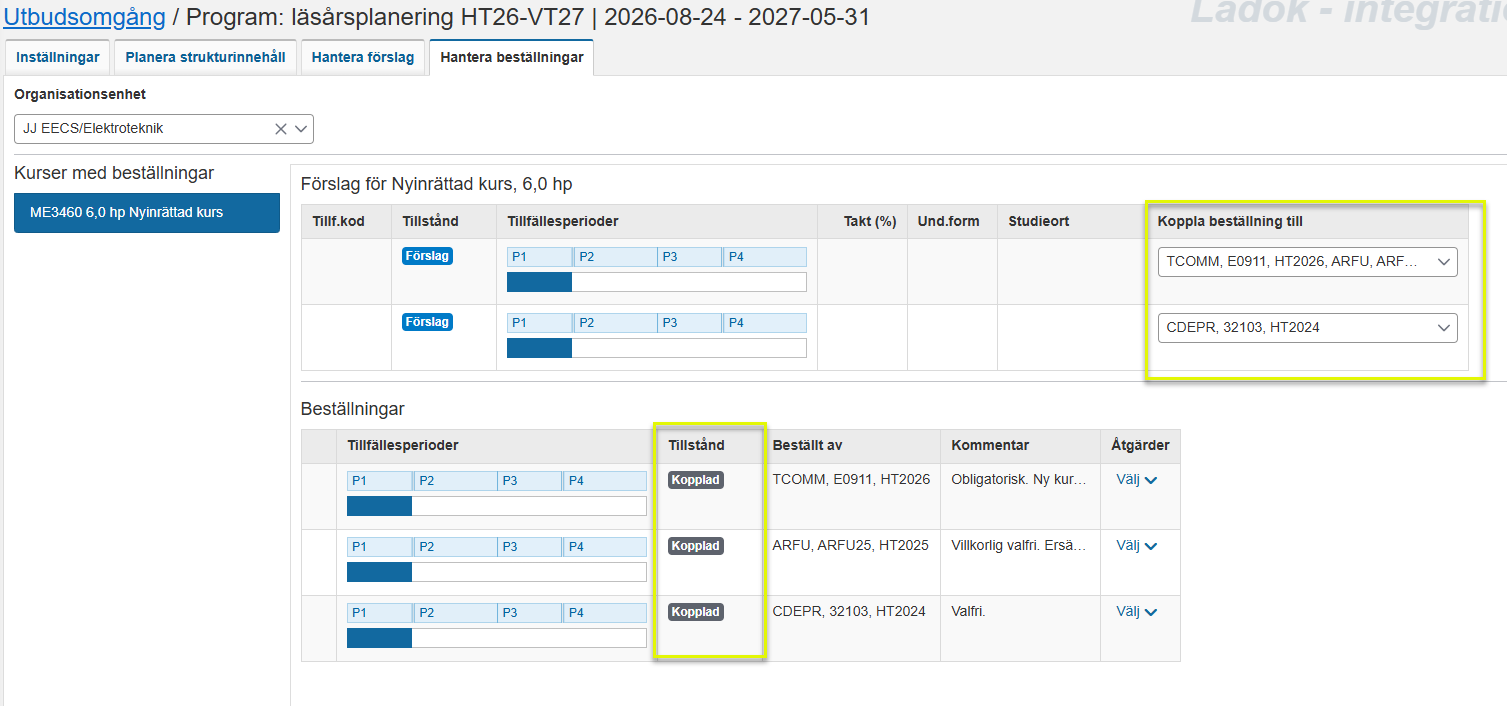This screenshot has width=1507, height=706.
Task: Click the Kopplad badge for the CDEPR order
Action: click(695, 612)
